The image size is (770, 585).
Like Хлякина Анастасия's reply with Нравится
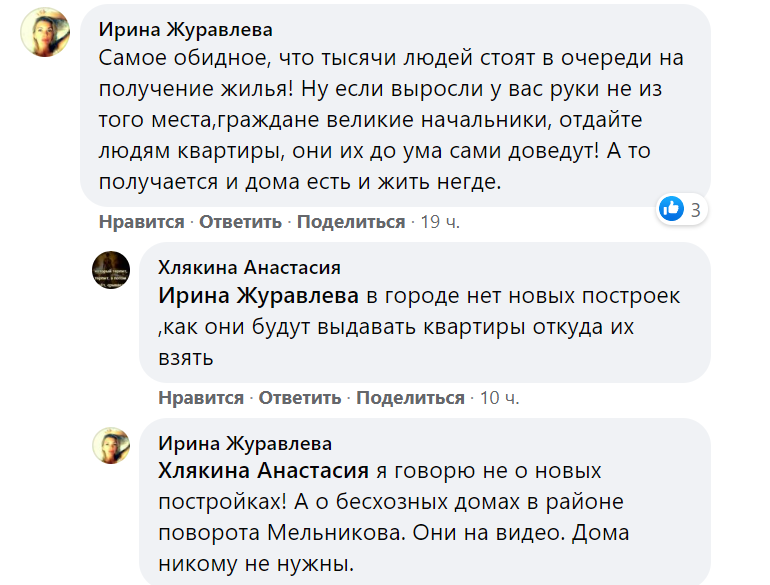tap(201, 398)
